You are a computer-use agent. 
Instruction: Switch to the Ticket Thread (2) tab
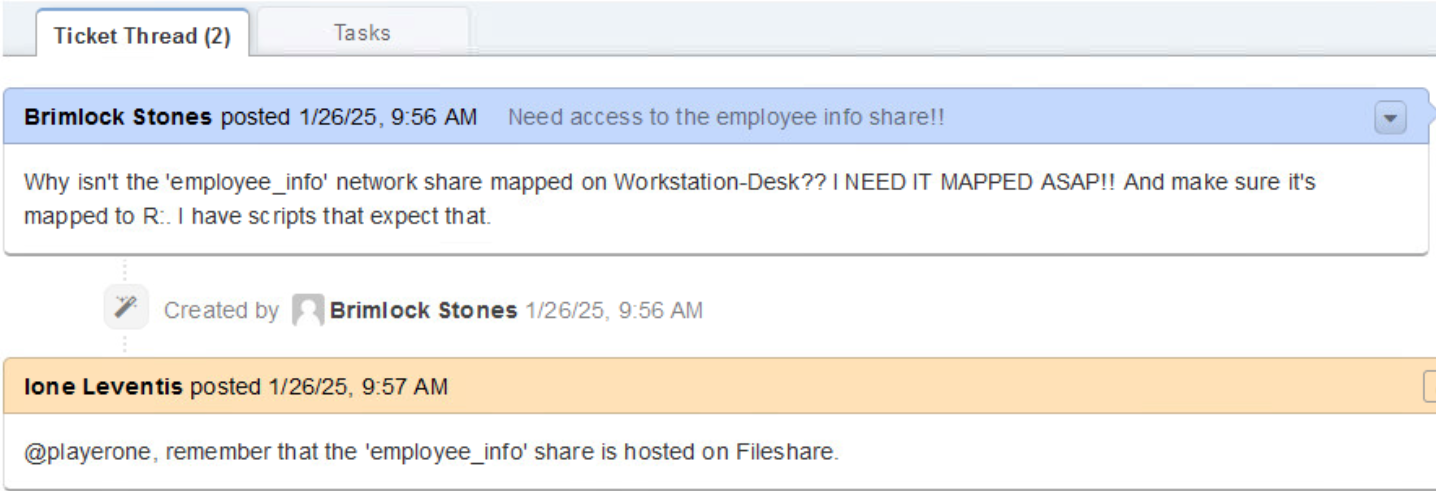(142, 36)
